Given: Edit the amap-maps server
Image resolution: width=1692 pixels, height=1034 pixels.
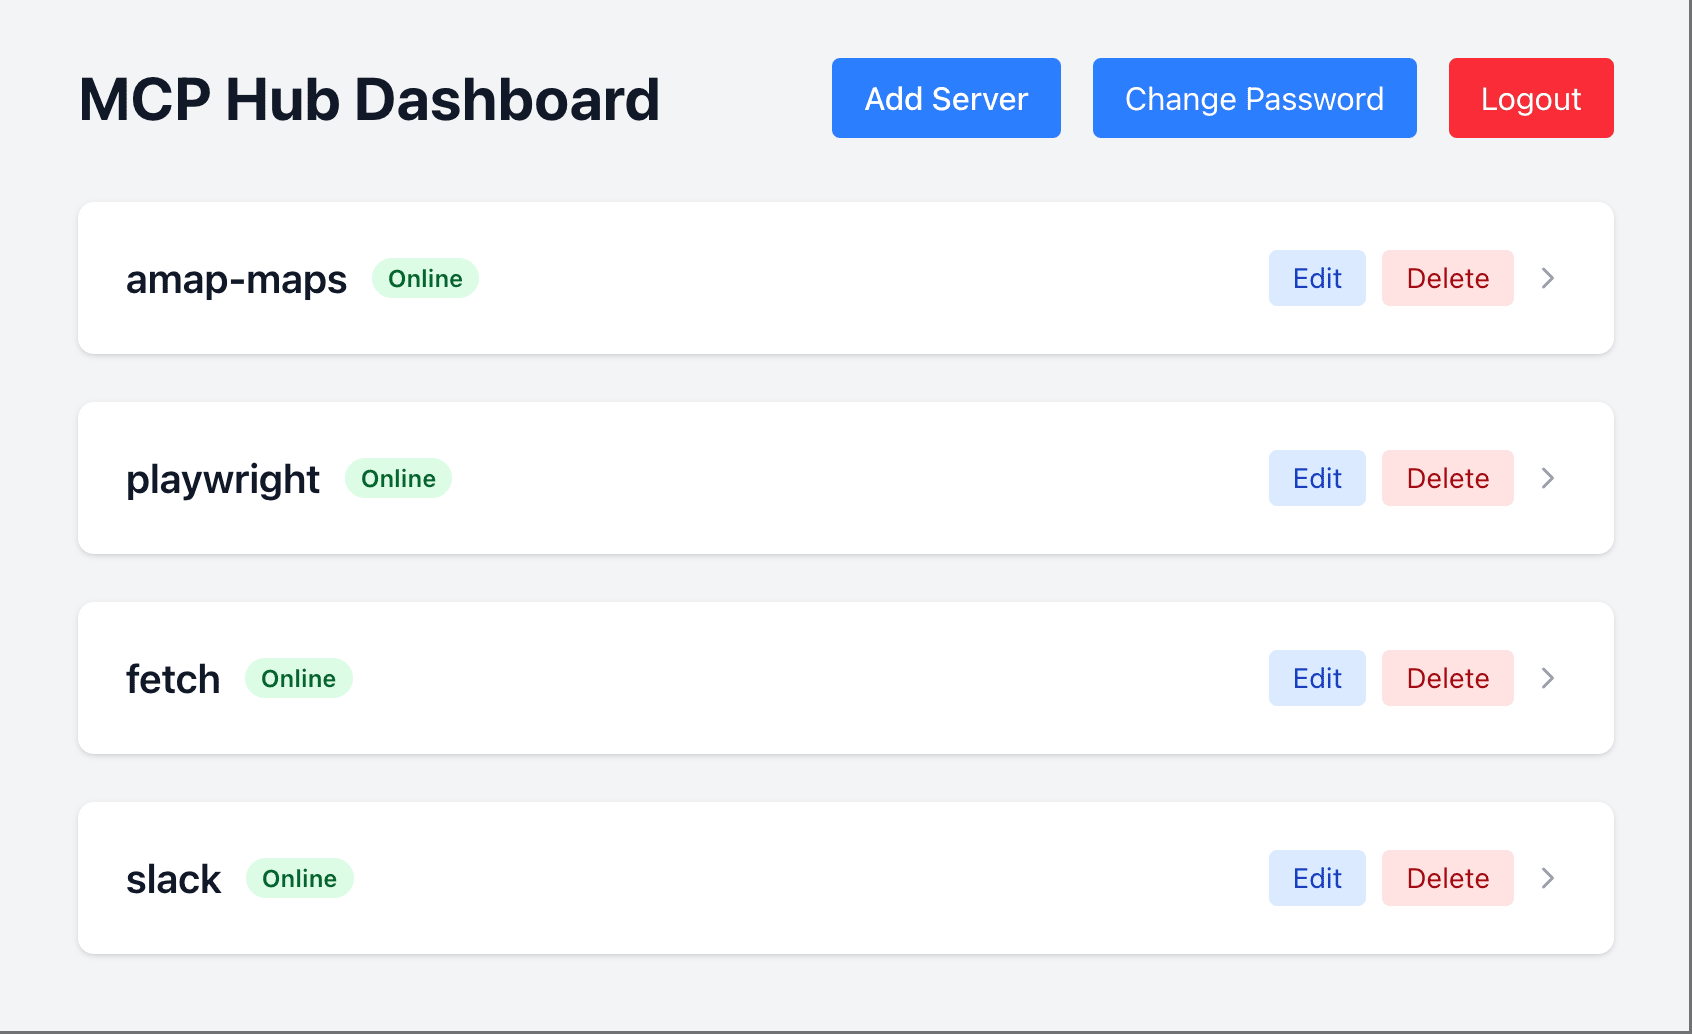Looking at the screenshot, I should coord(1316,278).
